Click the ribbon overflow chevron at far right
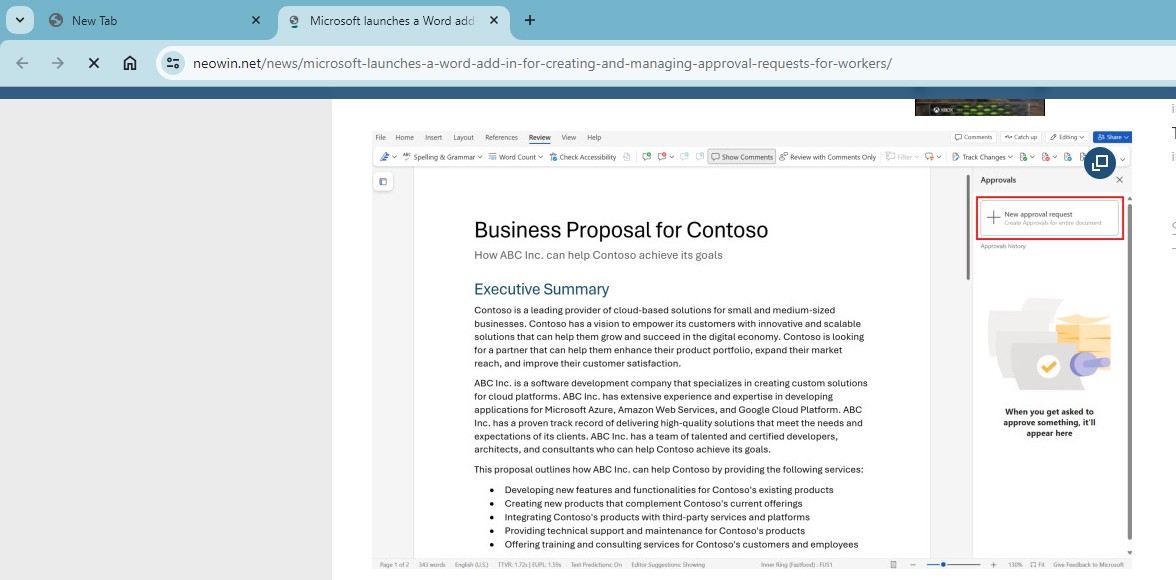This screenshot has height=580, width=1176. (x=1123, y=159)
